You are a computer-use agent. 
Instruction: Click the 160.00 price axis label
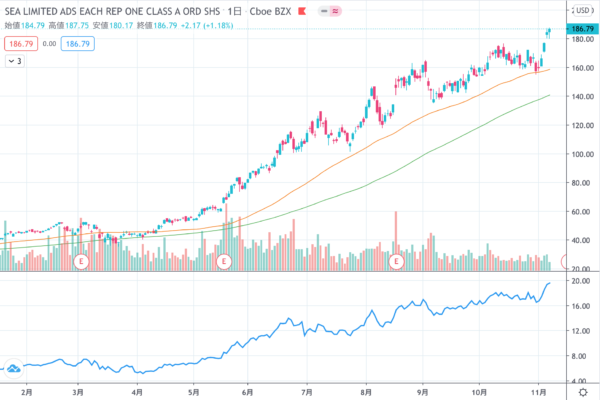582,68
